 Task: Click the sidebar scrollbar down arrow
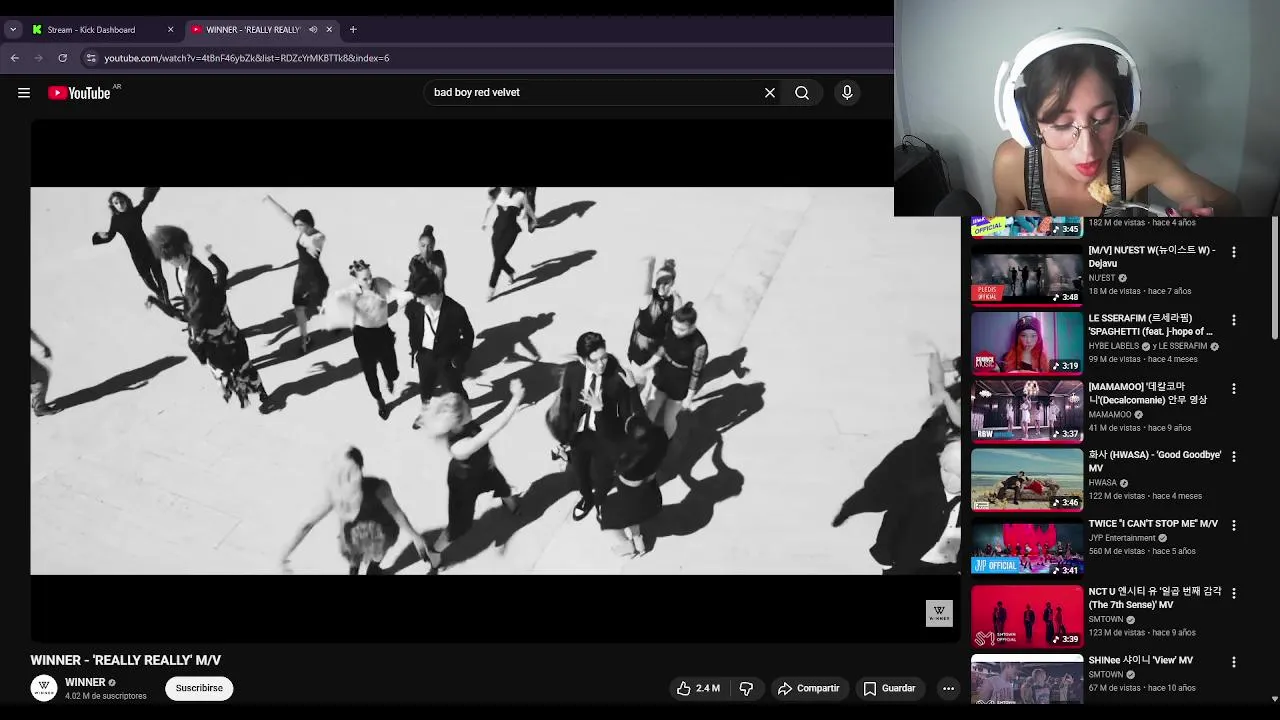[x=1274, y=699]
